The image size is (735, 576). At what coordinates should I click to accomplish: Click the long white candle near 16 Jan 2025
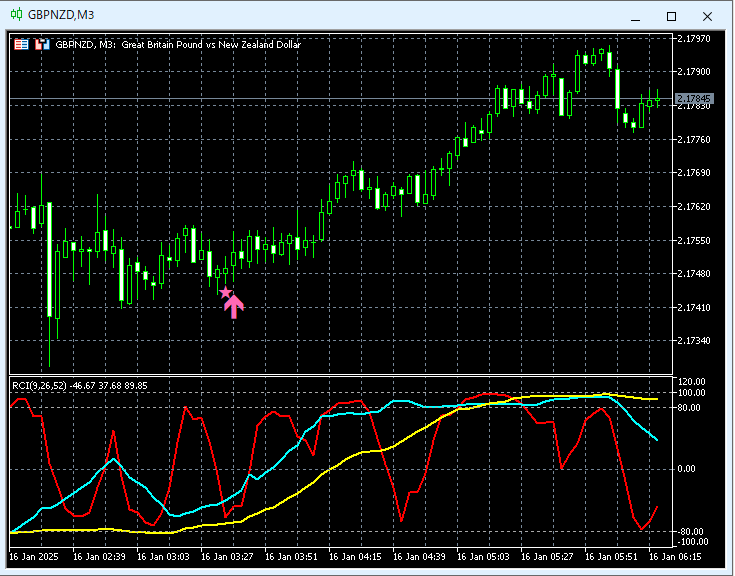coord(49,259)
